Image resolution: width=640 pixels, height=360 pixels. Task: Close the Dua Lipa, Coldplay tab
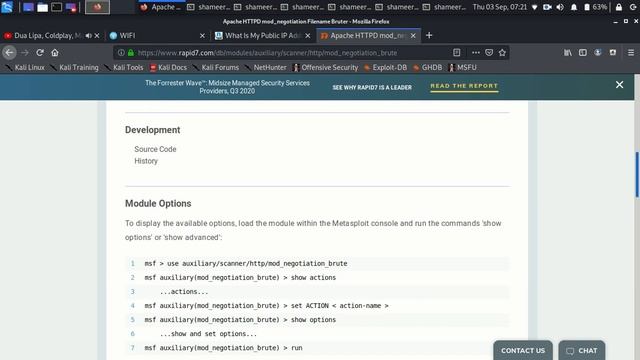tap(97, 36)
